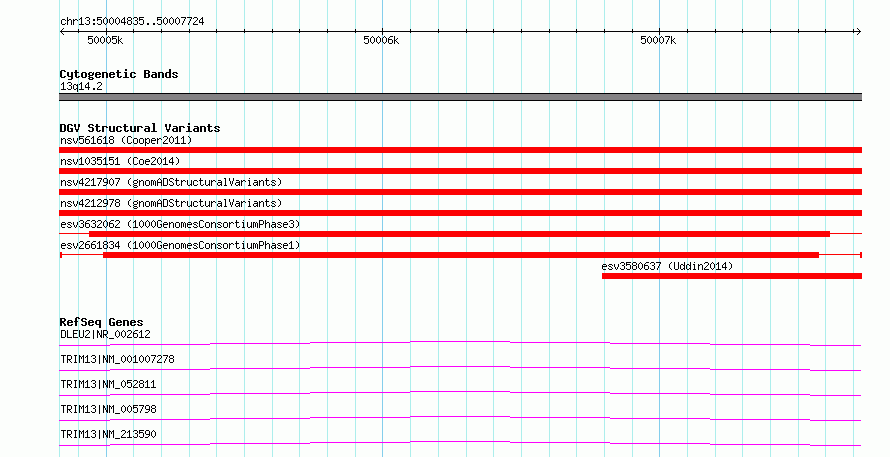Click the right arrow of the ruler
Viewport: 890px width, 457px height.
pos(858,32)
